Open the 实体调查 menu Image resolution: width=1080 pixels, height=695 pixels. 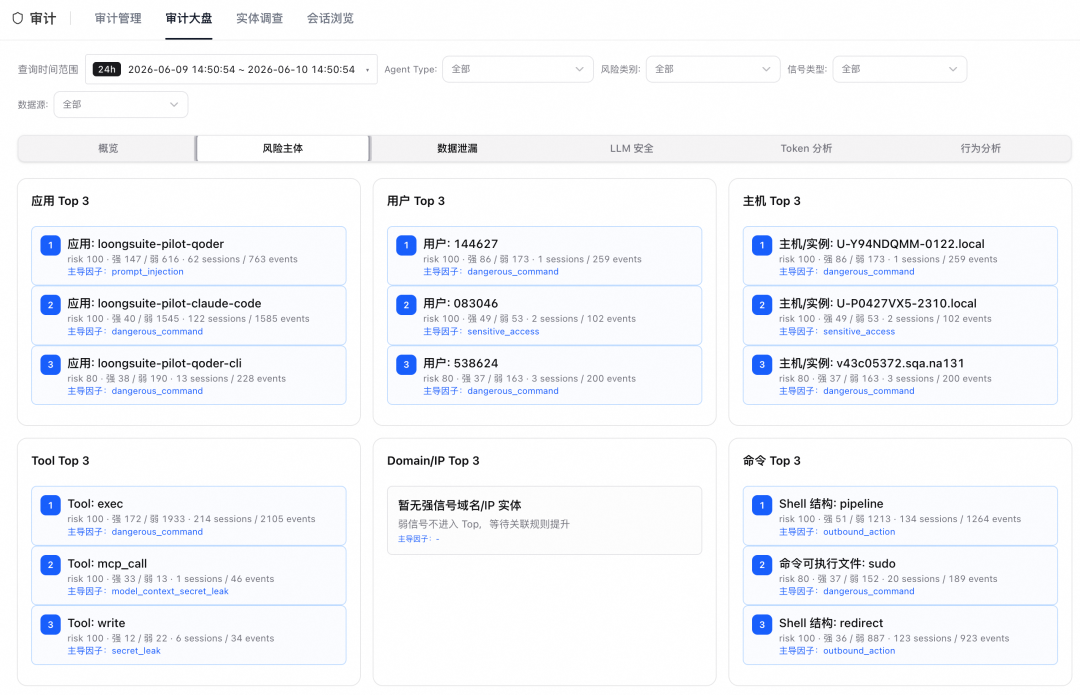[x=260, y=19]
